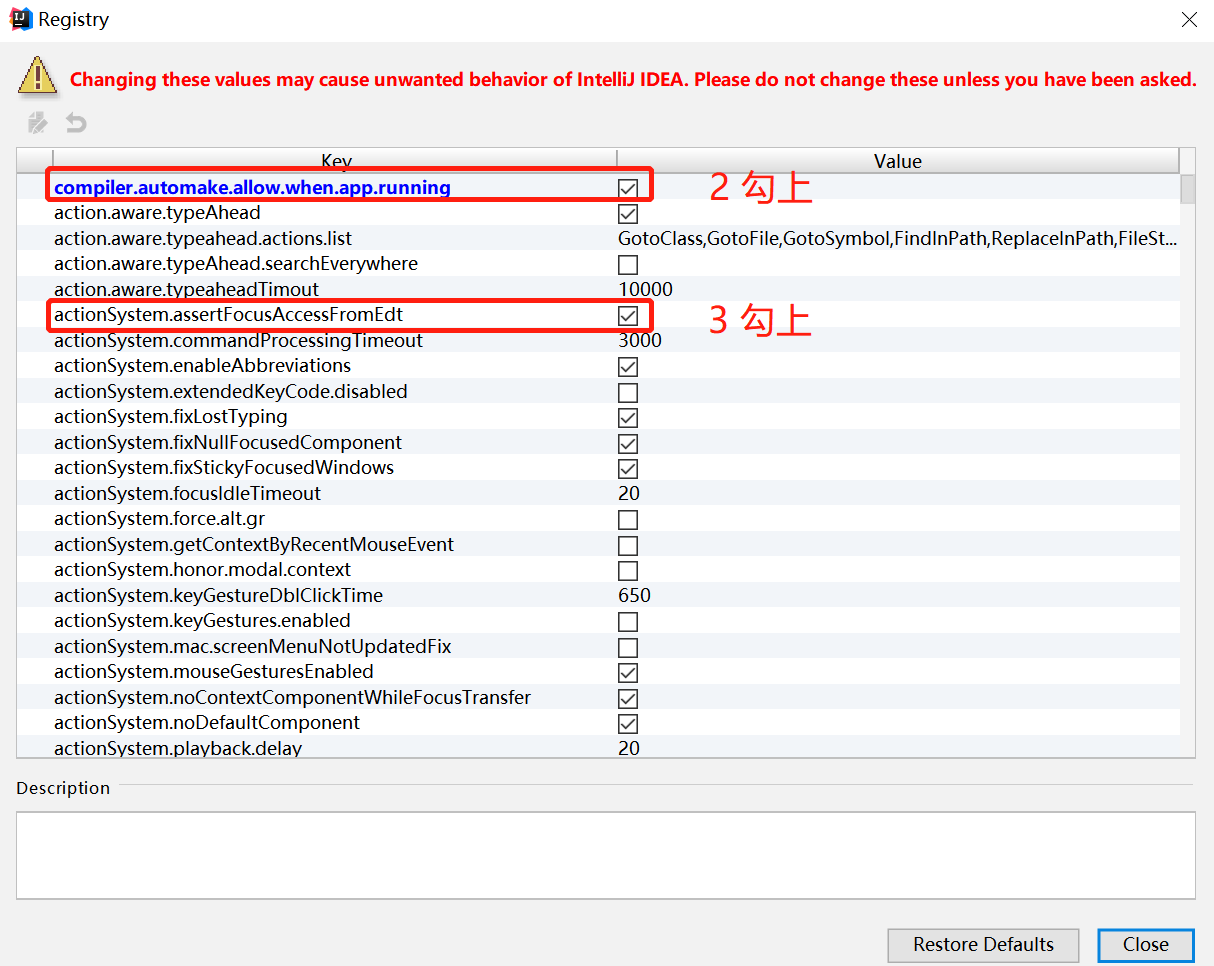This screenshot has height=966, width=1214.
Task: Select actionSystem.keyGestureDblClickTime key
Action: 219,596
